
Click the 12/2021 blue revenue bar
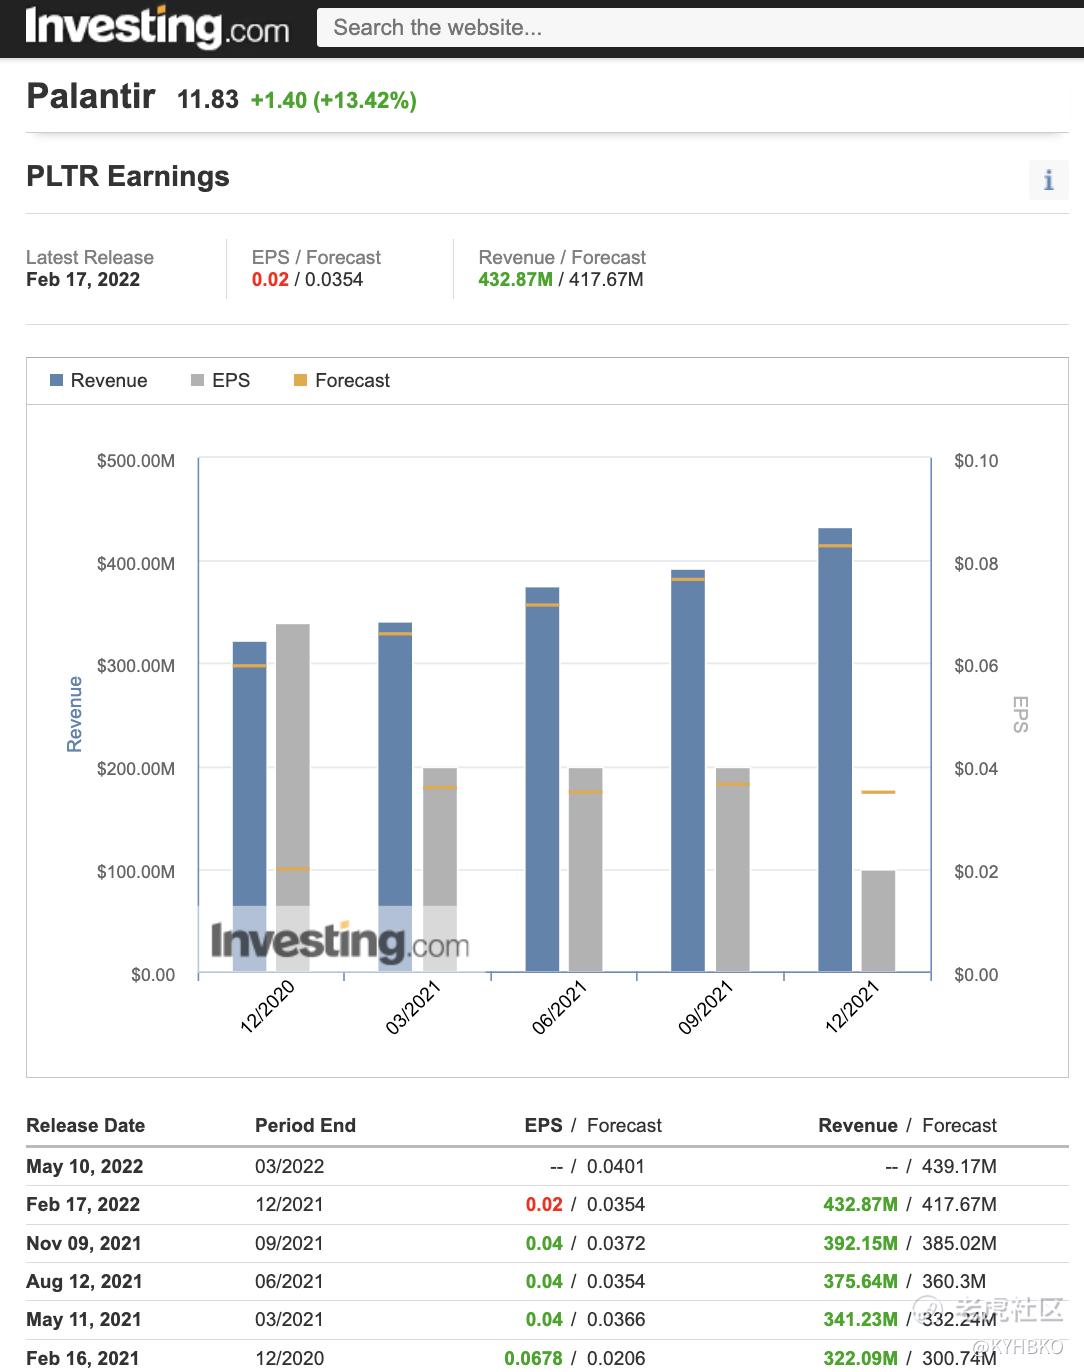pyautogui.click(x=835, y=749)
